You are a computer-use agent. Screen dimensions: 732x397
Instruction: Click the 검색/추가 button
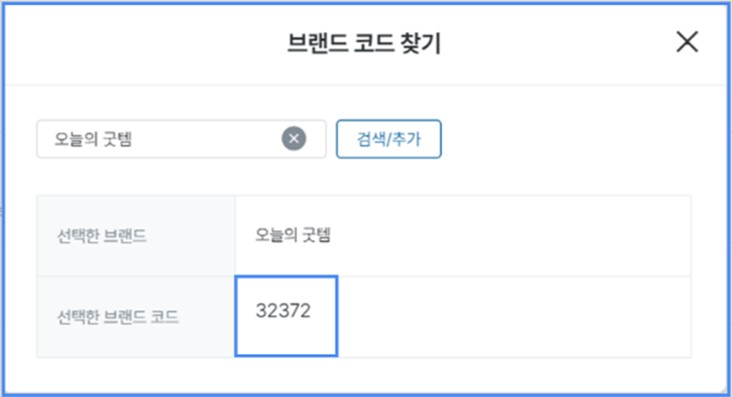pos(388,139)
